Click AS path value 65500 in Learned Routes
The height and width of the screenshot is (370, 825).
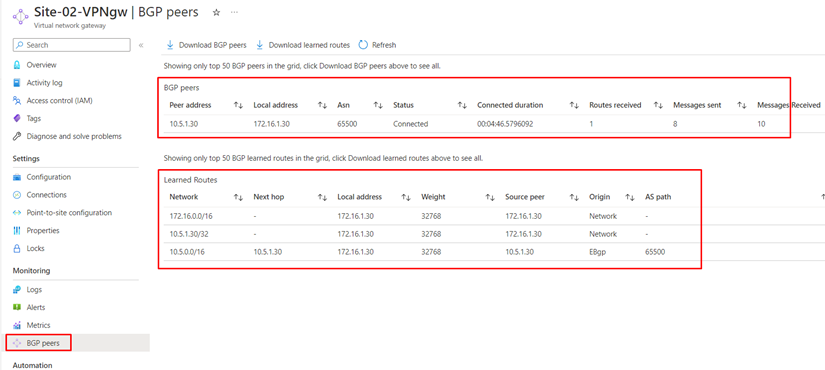(x=655, y=252)
